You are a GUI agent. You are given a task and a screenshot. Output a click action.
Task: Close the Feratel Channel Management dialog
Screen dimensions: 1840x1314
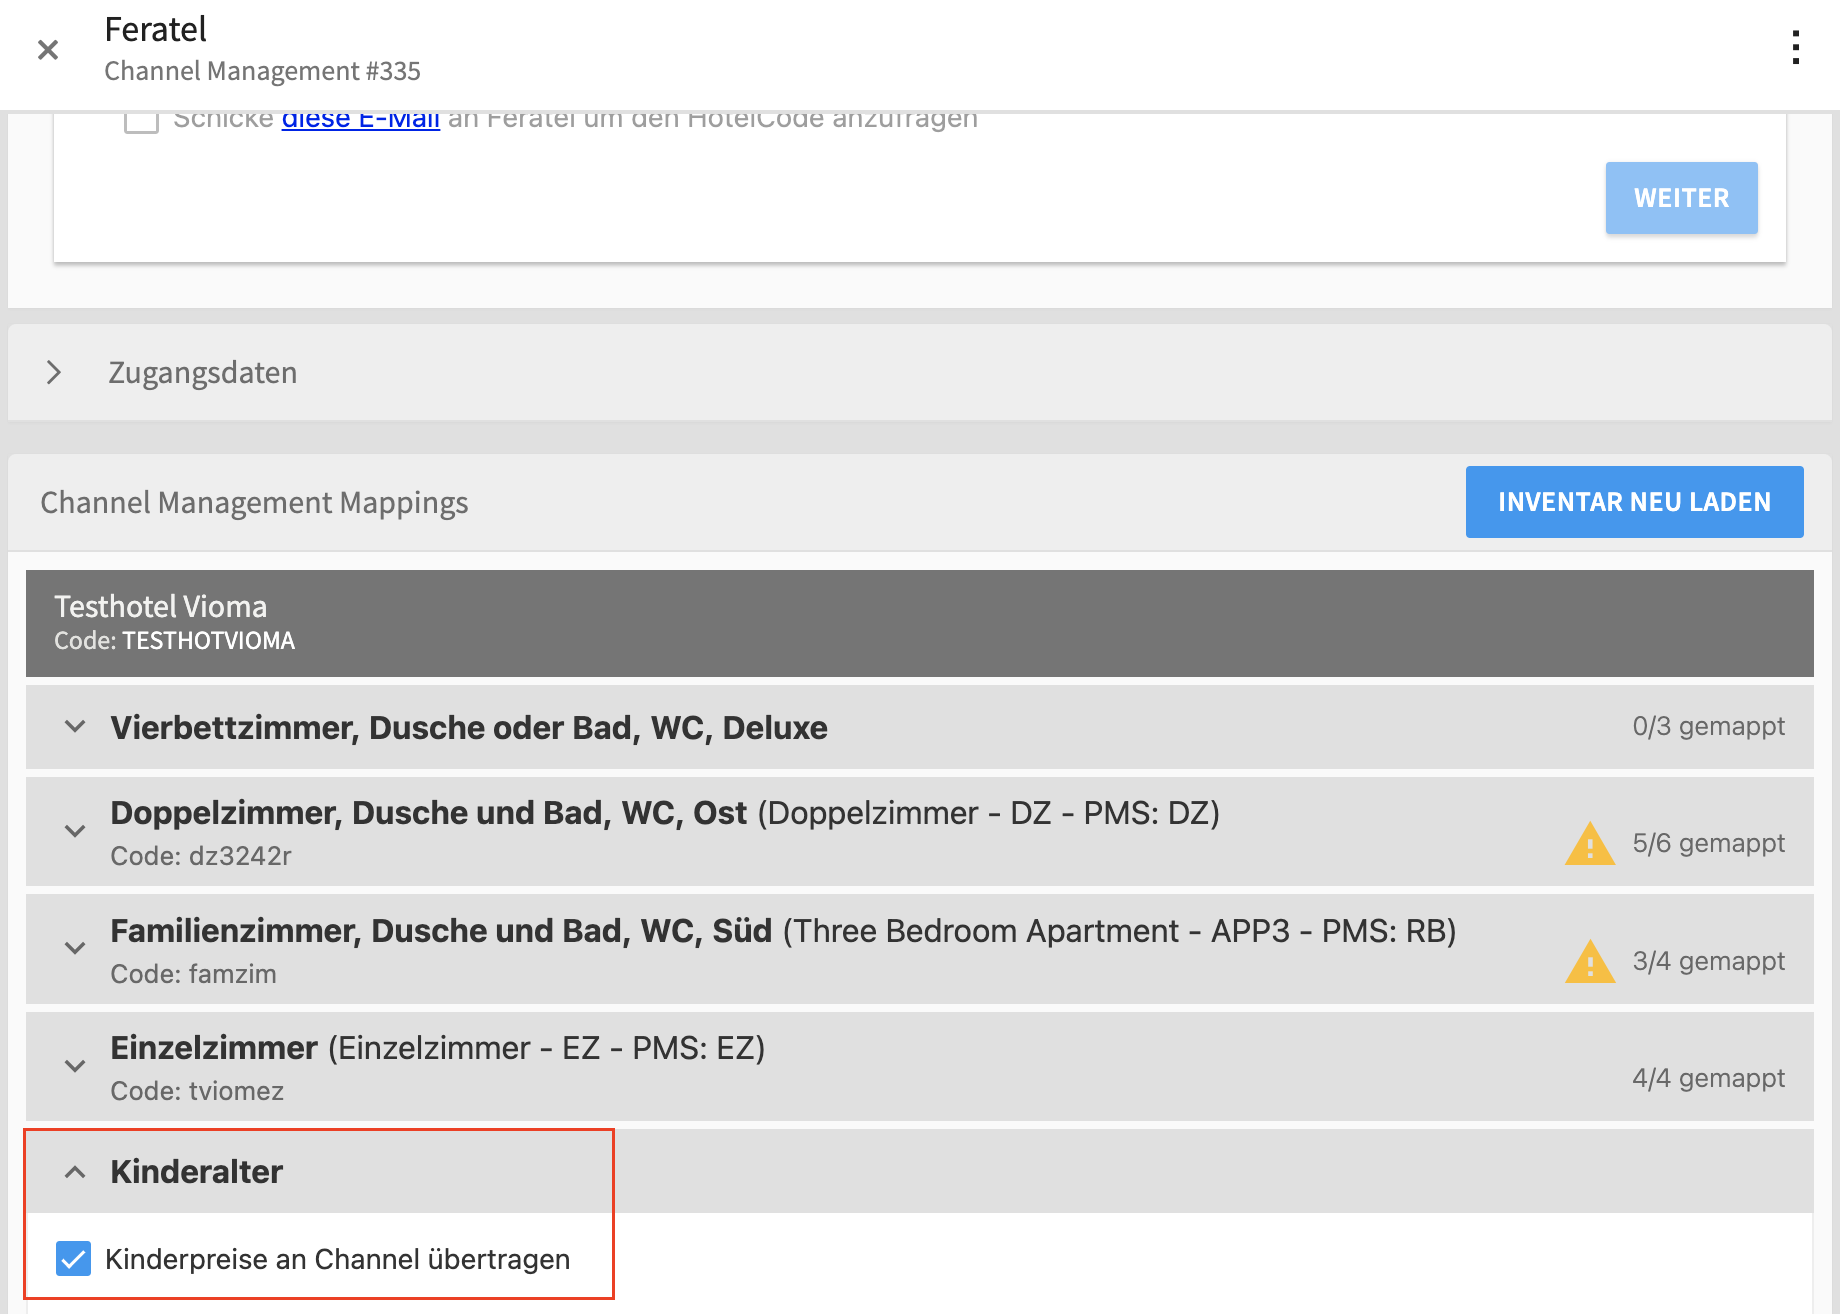point(48,50)
